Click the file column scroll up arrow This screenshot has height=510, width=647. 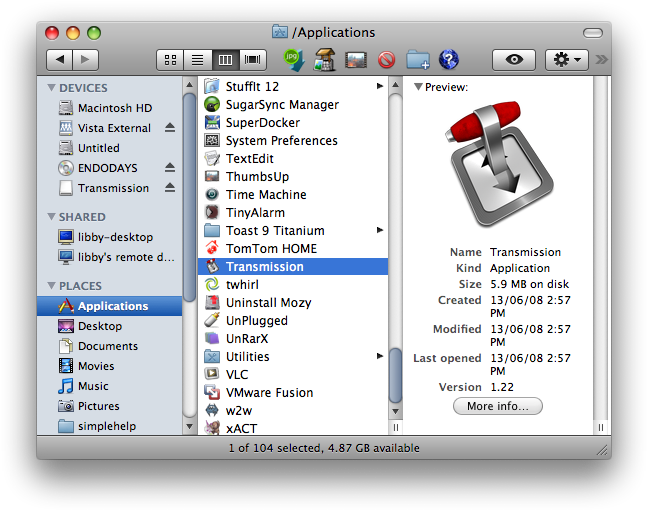pos(395,85)
